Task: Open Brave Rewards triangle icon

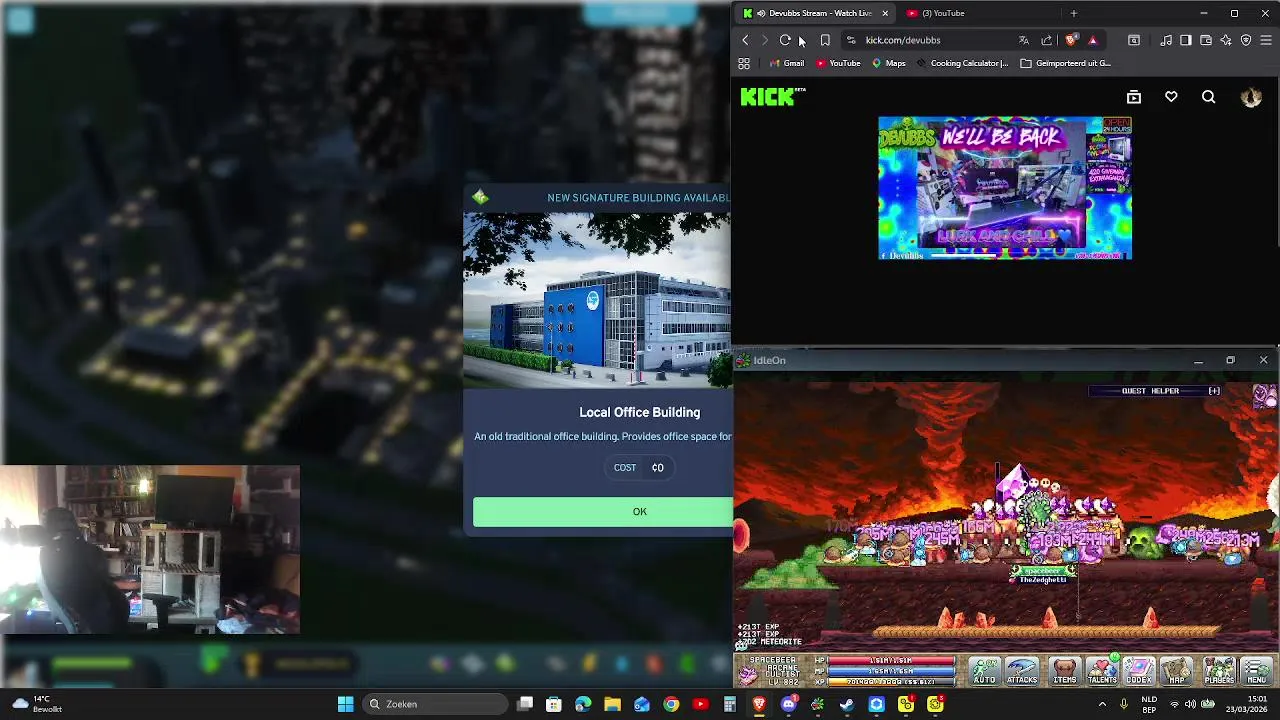Action: coord(1092,40)
